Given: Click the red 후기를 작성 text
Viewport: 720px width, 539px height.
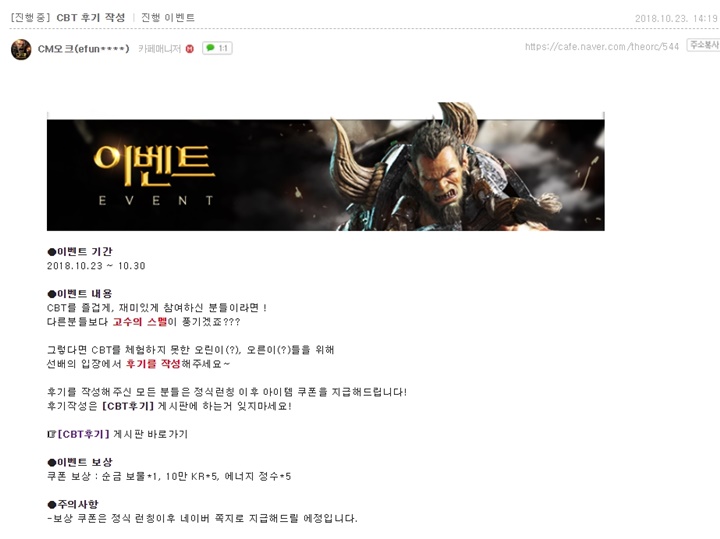Looking at the screenshot, I should (153, 364).
